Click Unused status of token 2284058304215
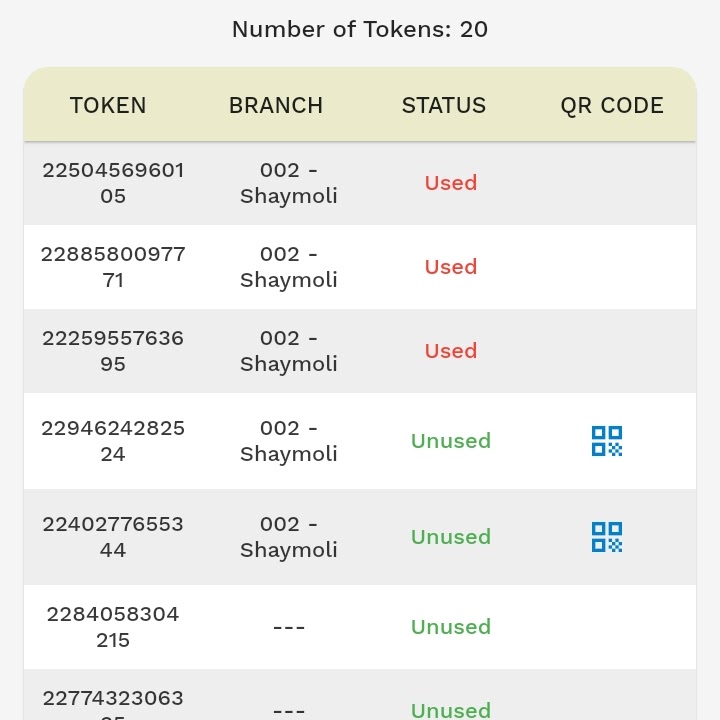The width and height of the screenshot is (720, 720). tap(451, 627)
